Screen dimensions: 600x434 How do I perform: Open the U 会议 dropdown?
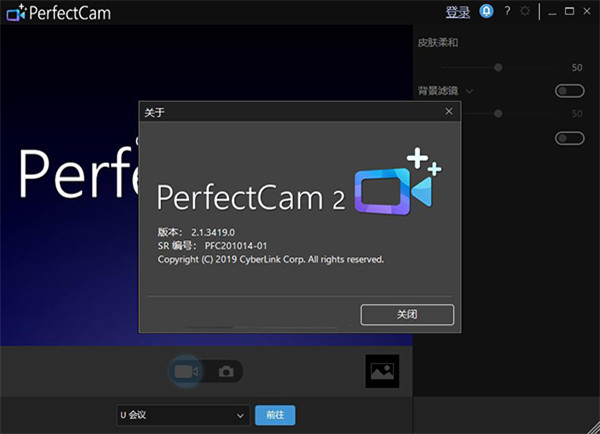pyautogui.click(x=183, y=415)
